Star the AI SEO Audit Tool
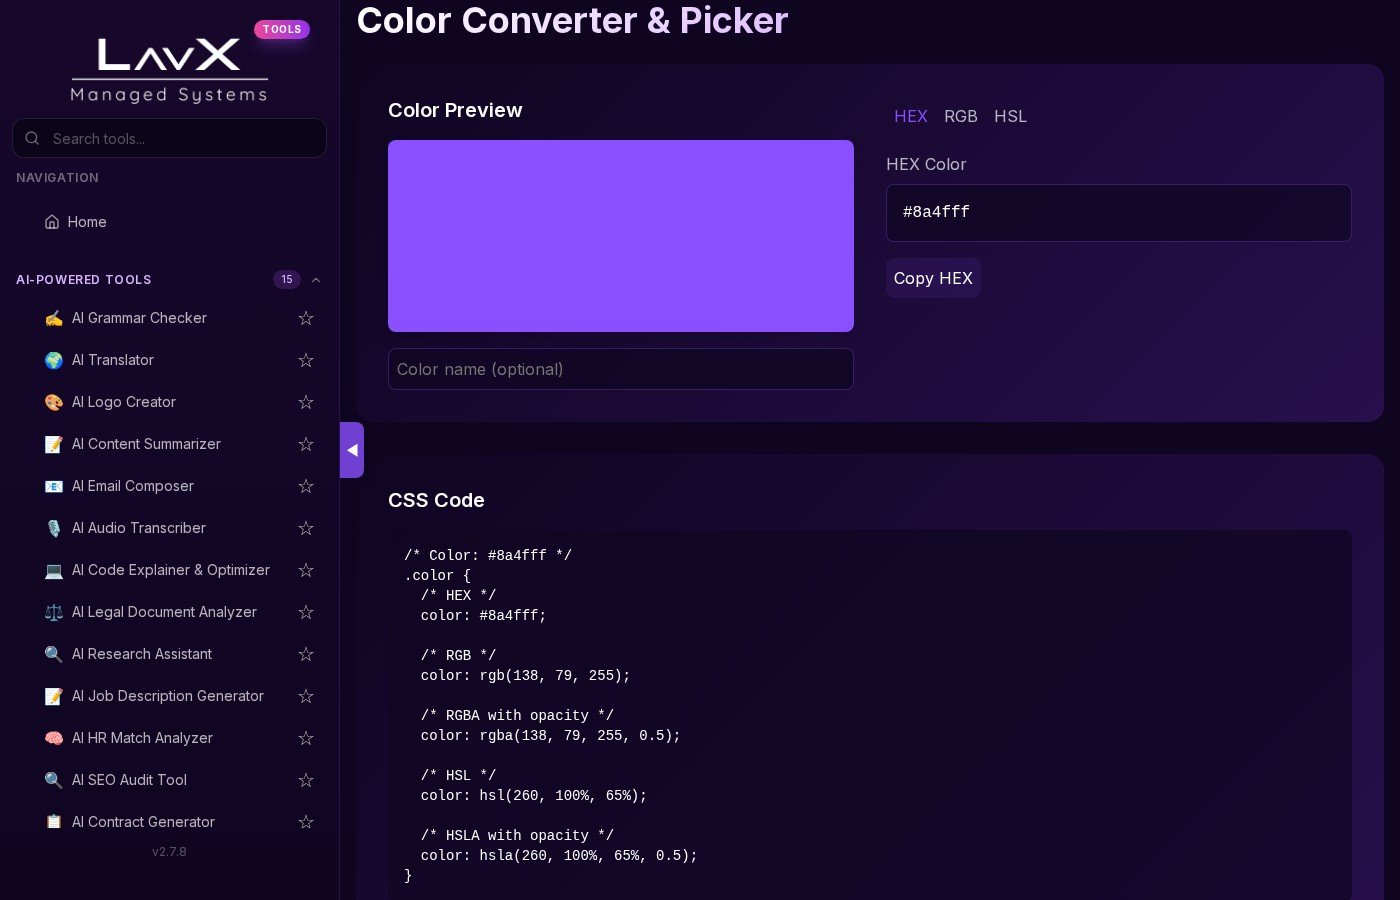The height and width of the screenshot is (900, 1400). (x=306, y=780)
